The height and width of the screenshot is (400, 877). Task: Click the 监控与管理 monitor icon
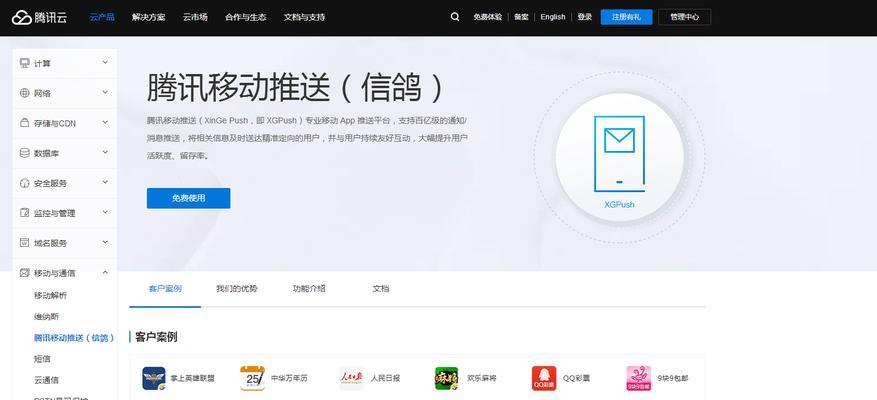click(x=25, y=213)
